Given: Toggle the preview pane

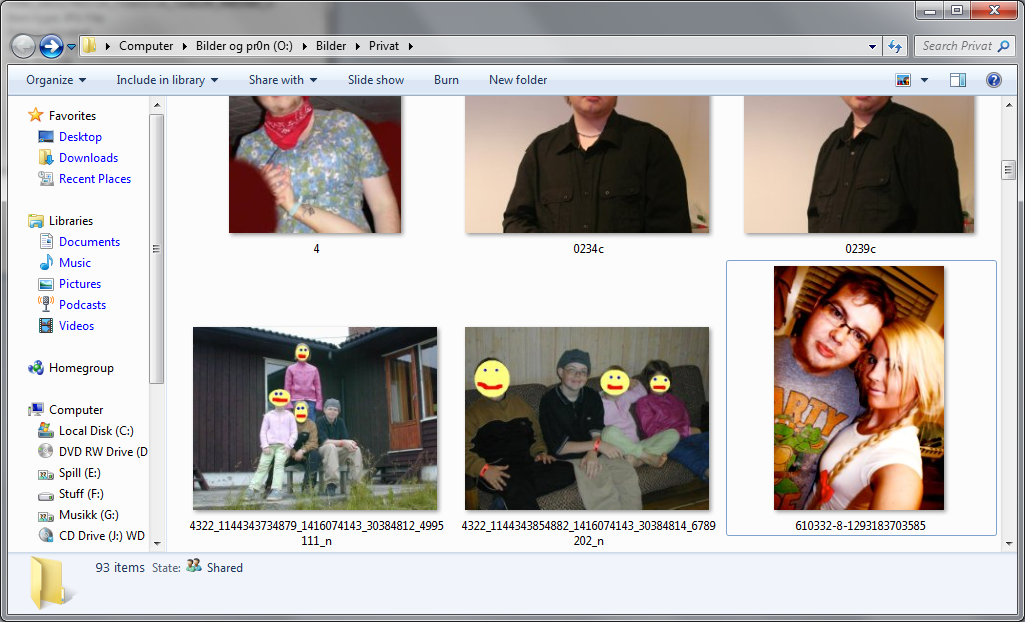Looking at the screenshot, I should (958, 80).
